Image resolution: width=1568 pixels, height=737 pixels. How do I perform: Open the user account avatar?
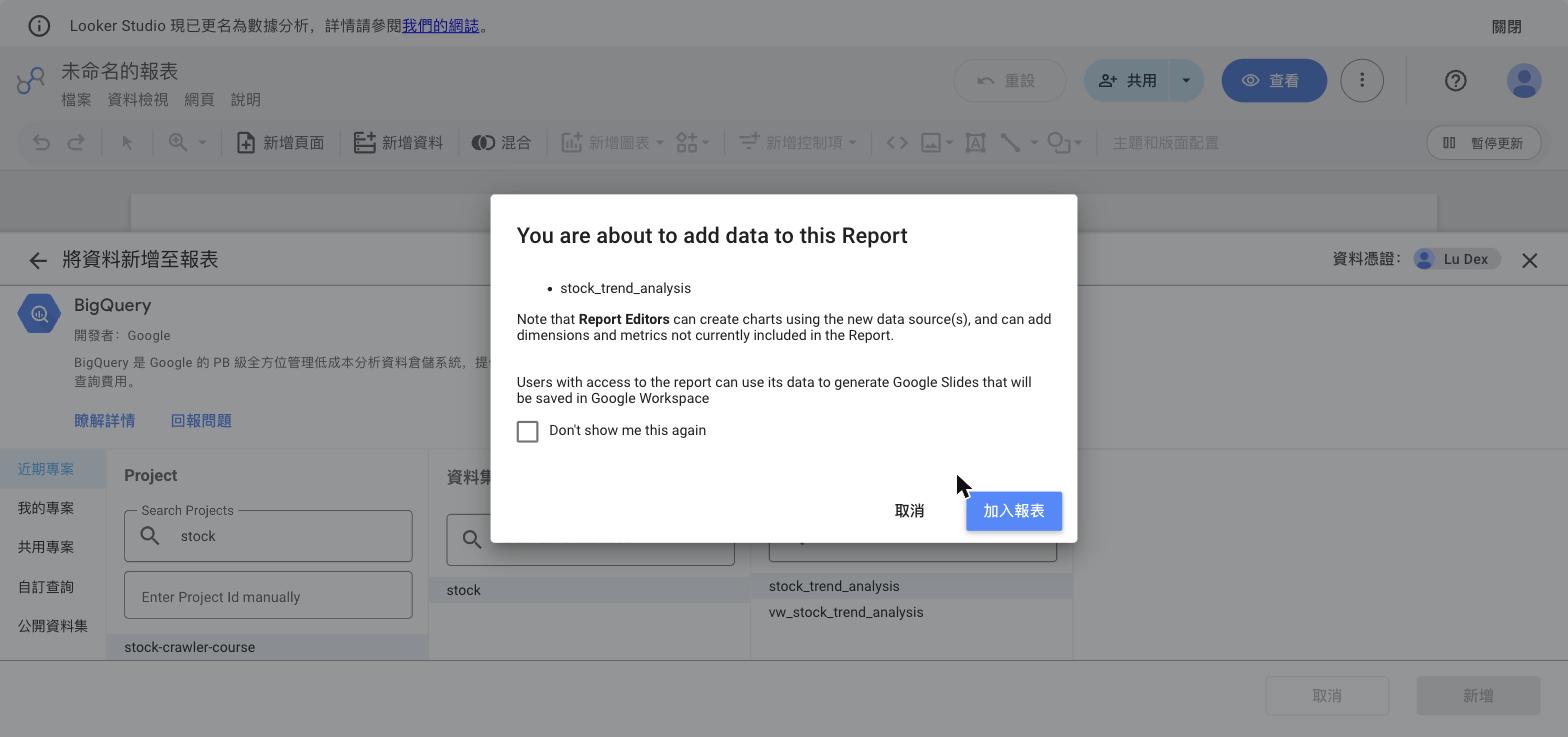coord(1524,80)
